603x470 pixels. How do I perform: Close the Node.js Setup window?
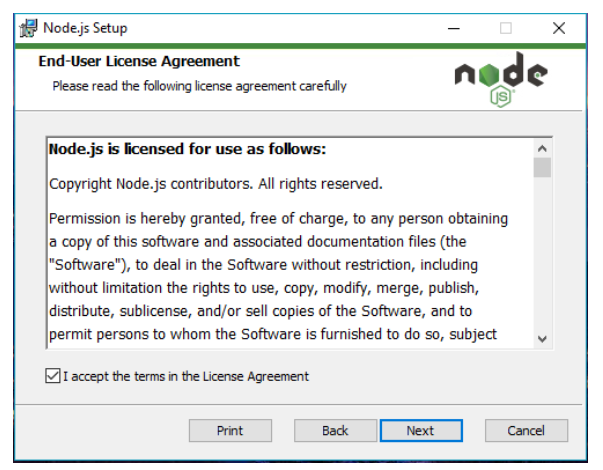[559, 28]
